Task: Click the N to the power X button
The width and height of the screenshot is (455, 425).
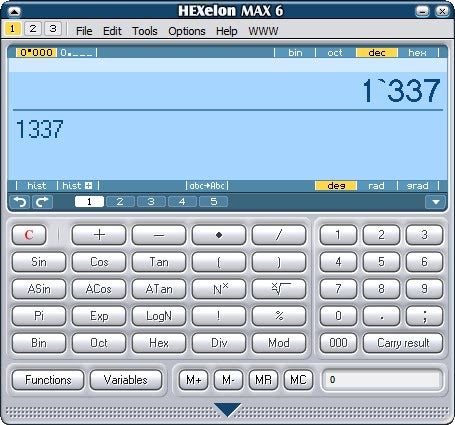Action: click(x=219, y=289)
